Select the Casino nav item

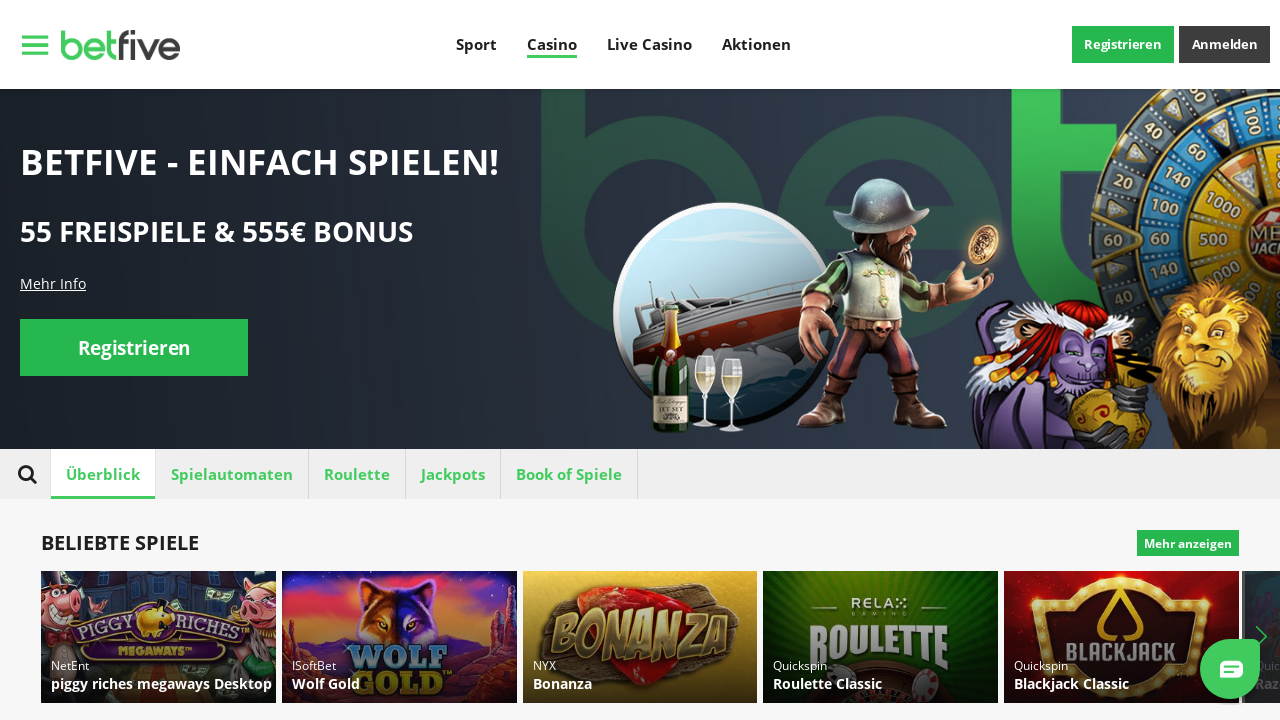(552, 45)
